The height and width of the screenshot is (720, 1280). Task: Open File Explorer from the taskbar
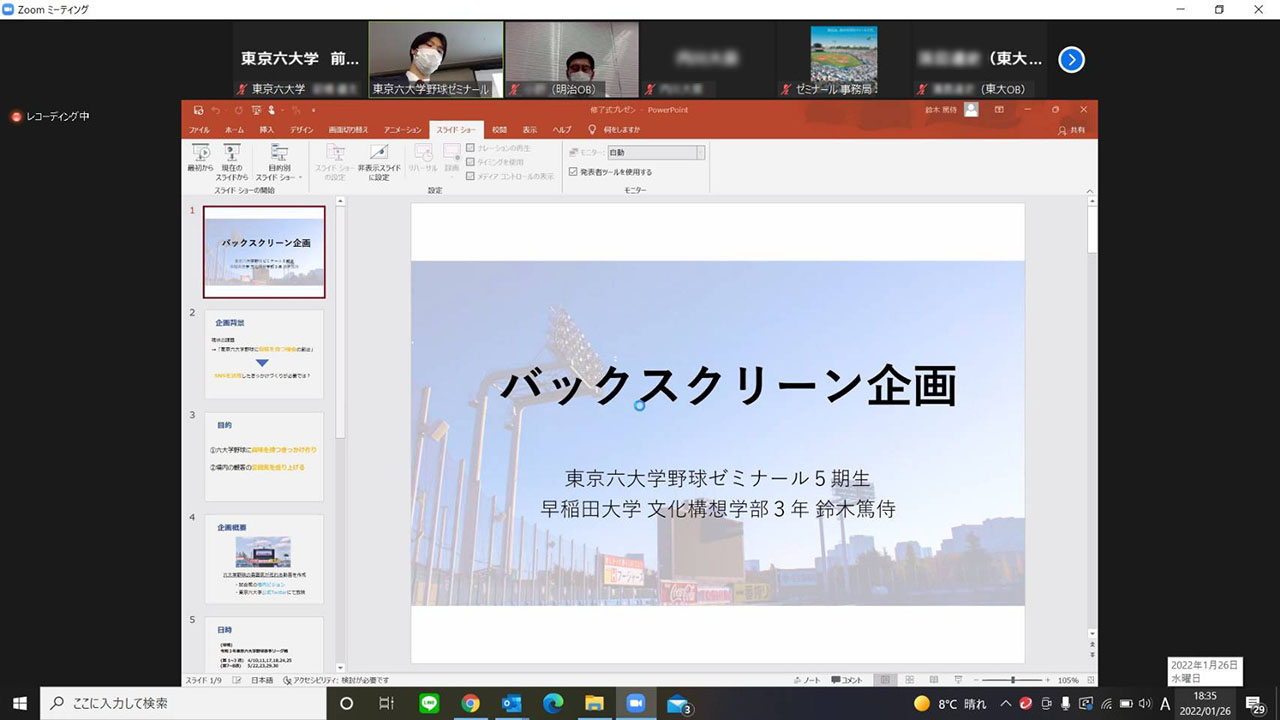click(594, 703)
